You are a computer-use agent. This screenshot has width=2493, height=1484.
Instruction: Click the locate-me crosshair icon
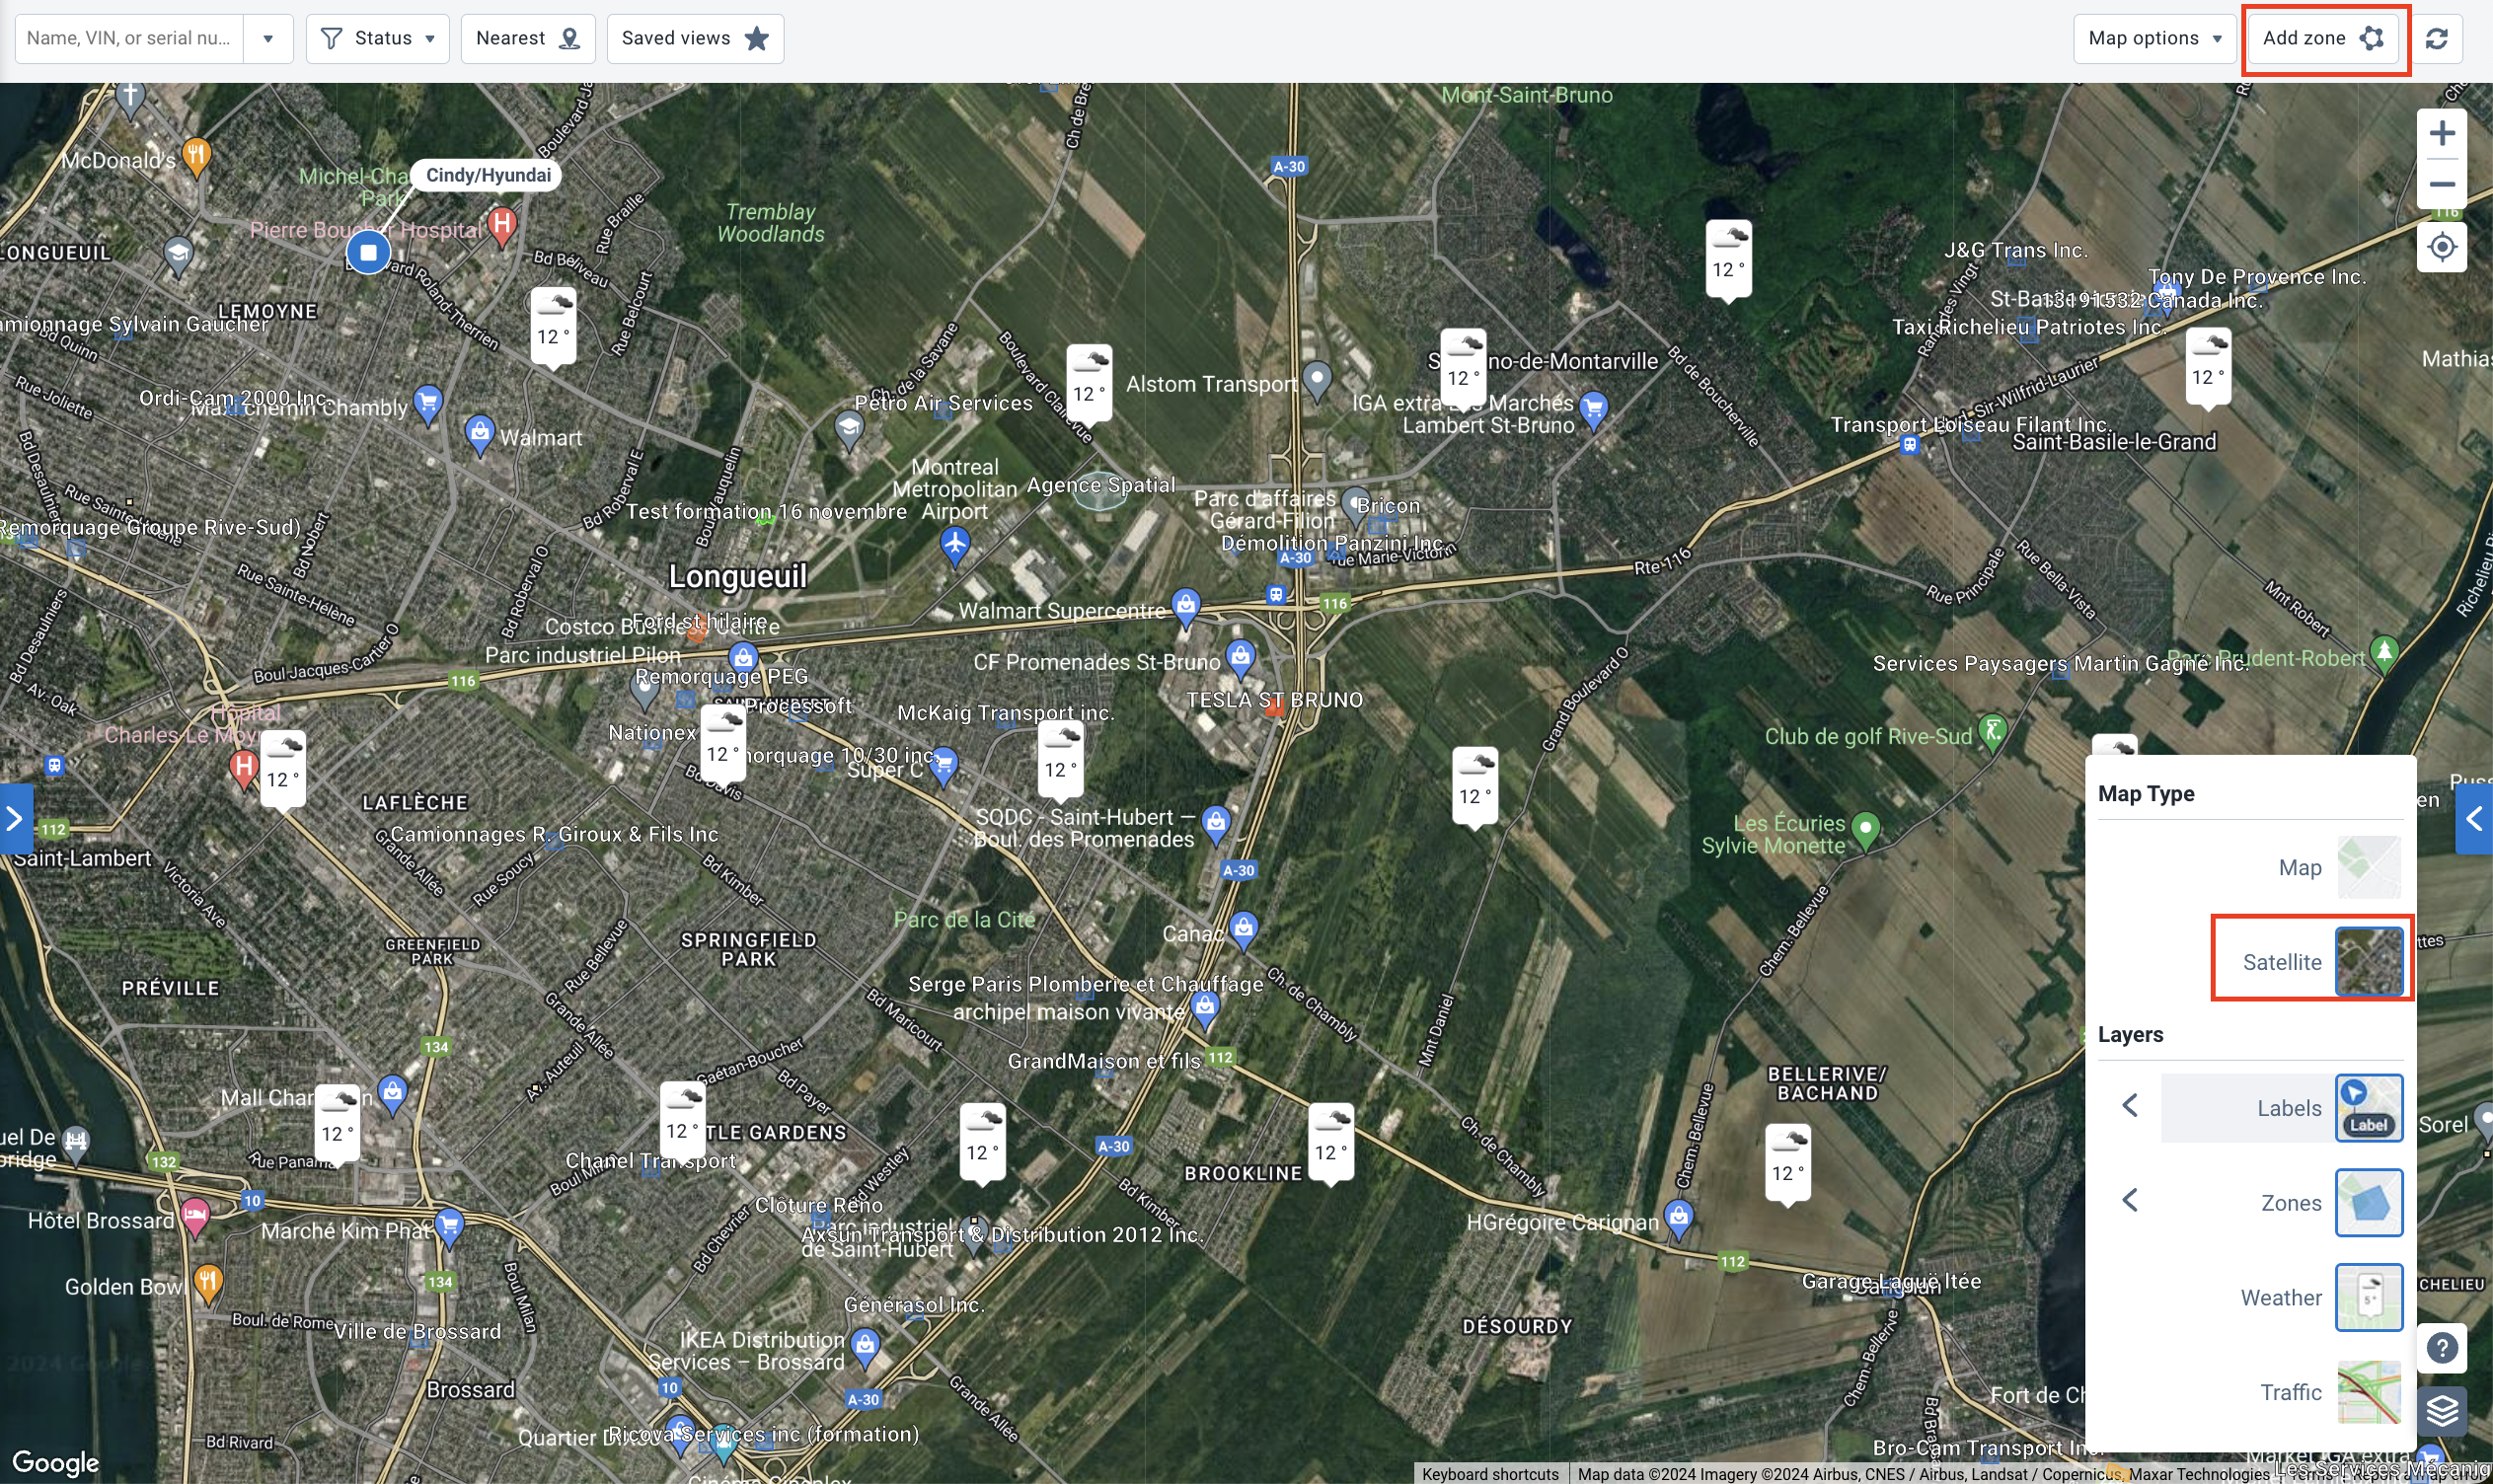coord(2442,246)
